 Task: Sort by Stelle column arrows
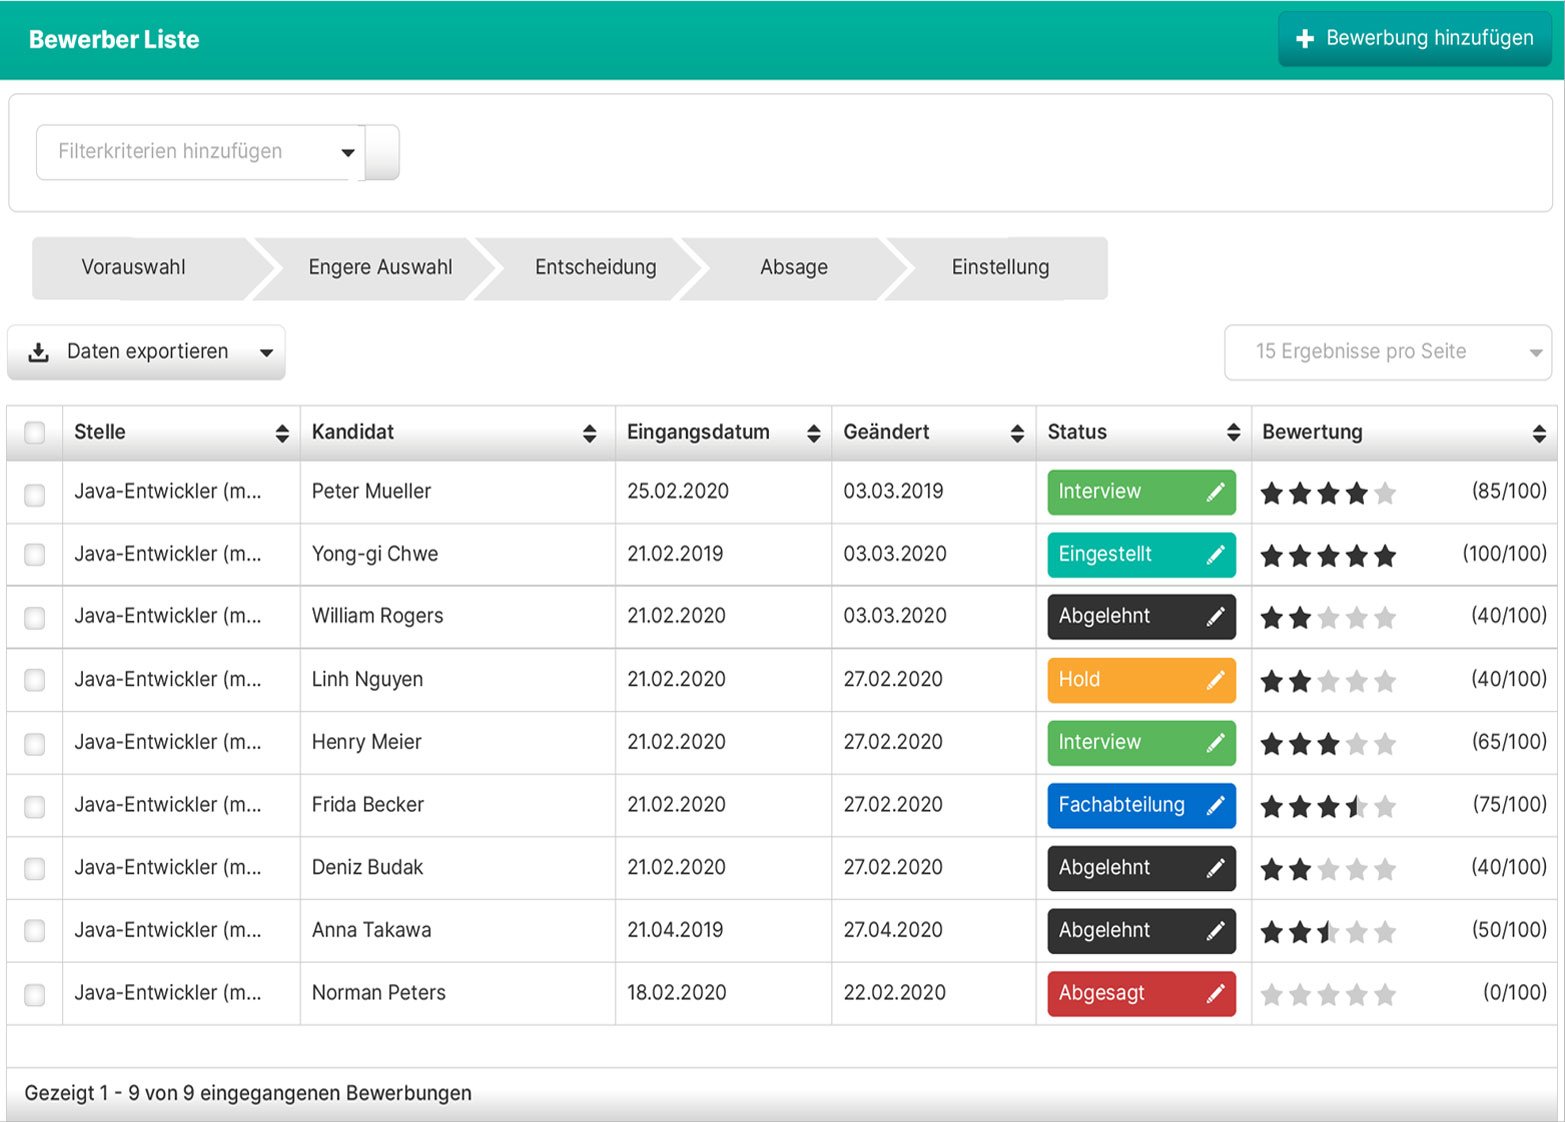coord(282,433)
